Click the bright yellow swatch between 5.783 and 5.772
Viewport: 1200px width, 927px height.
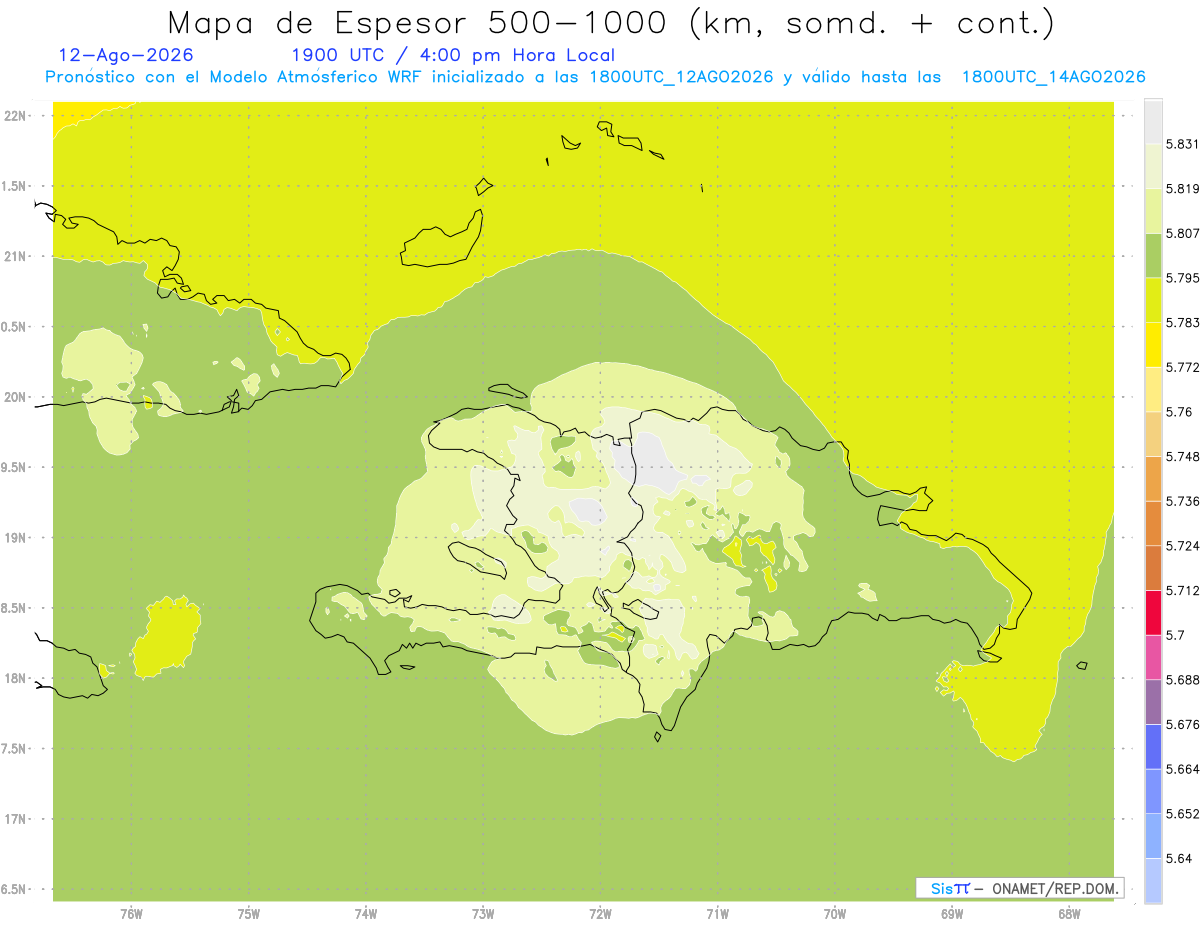tap(1153, 345)
